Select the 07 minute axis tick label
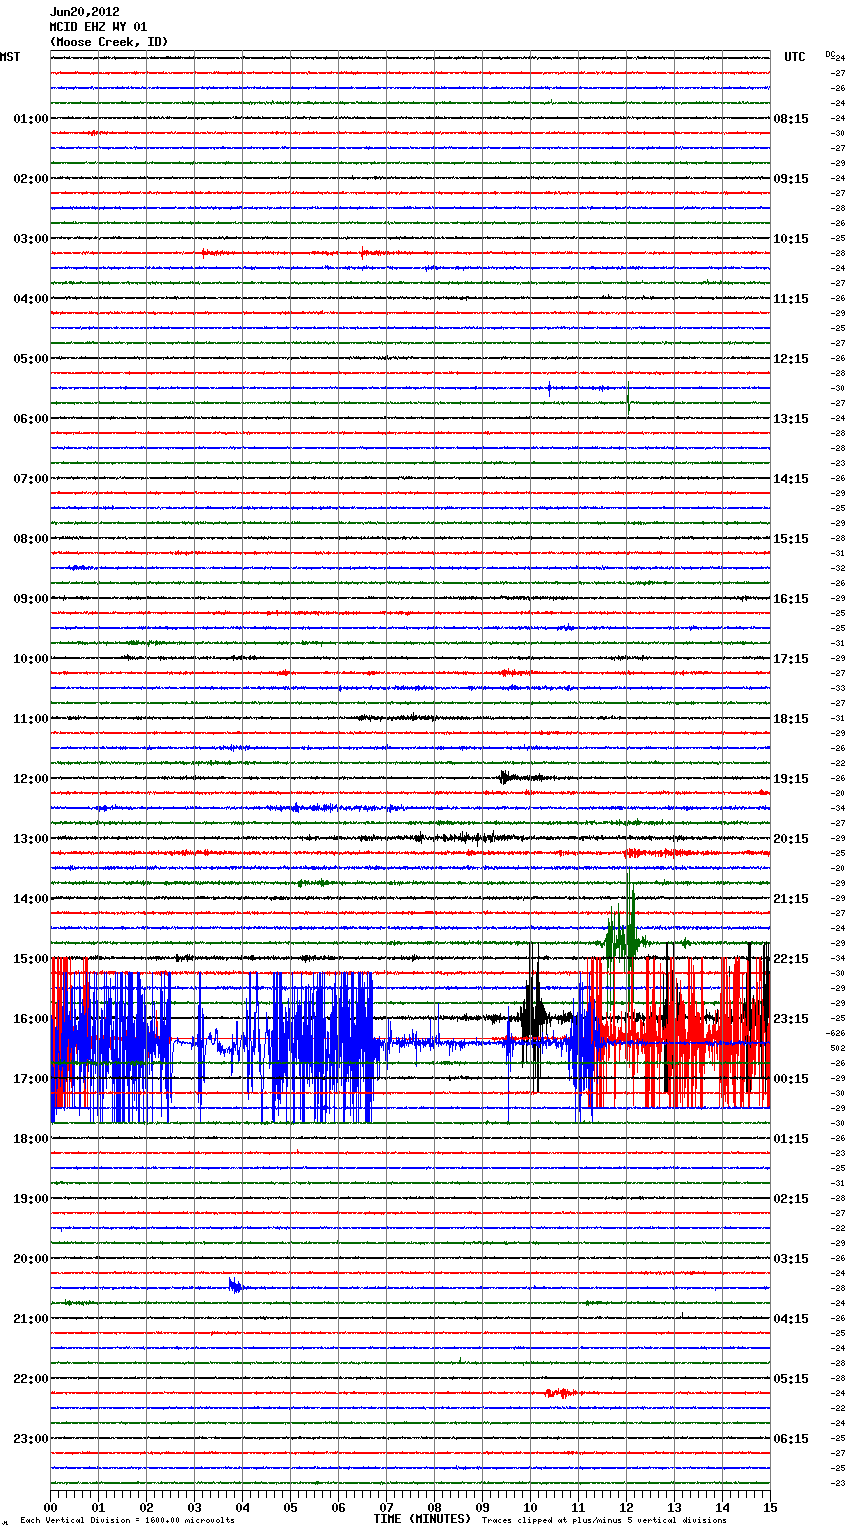The width and height of the screenshot is (850, 1534). click(x=387, y=1507)
